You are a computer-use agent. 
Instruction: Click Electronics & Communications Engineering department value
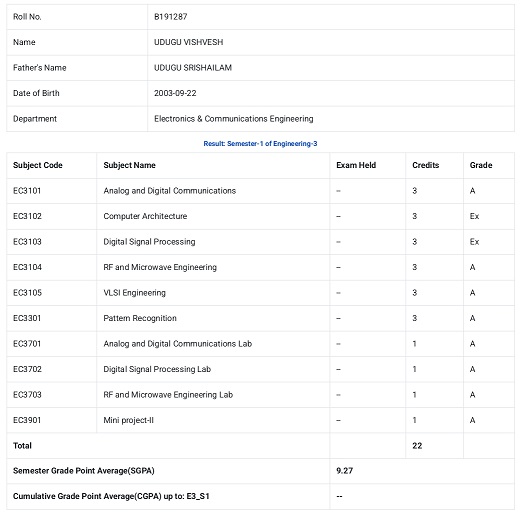[x=233, y=119]
